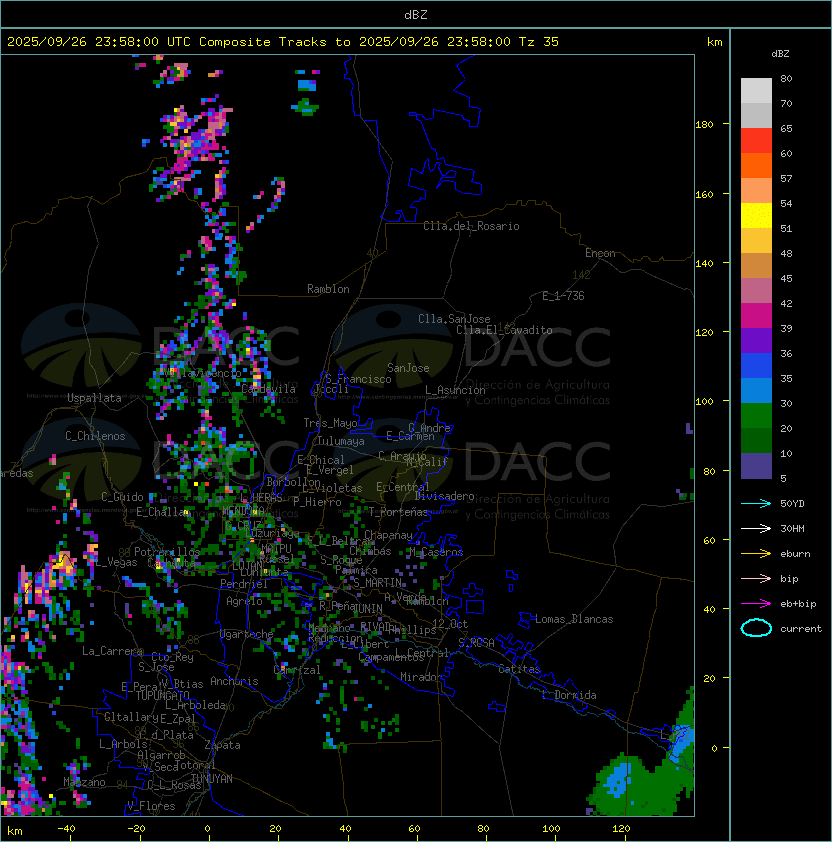Select the bright yellow swatch in dBZ scale
Screen dimensions: 832x842
point(756,216)
